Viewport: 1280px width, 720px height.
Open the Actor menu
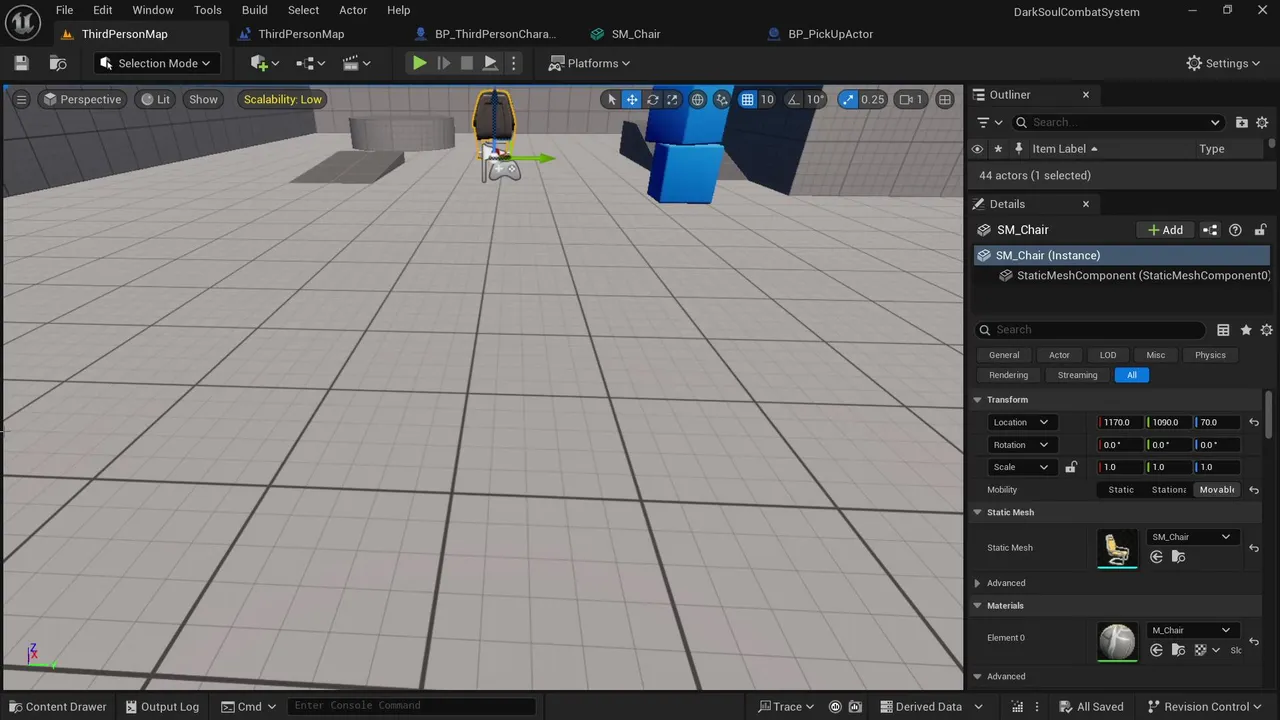[353, 10]
